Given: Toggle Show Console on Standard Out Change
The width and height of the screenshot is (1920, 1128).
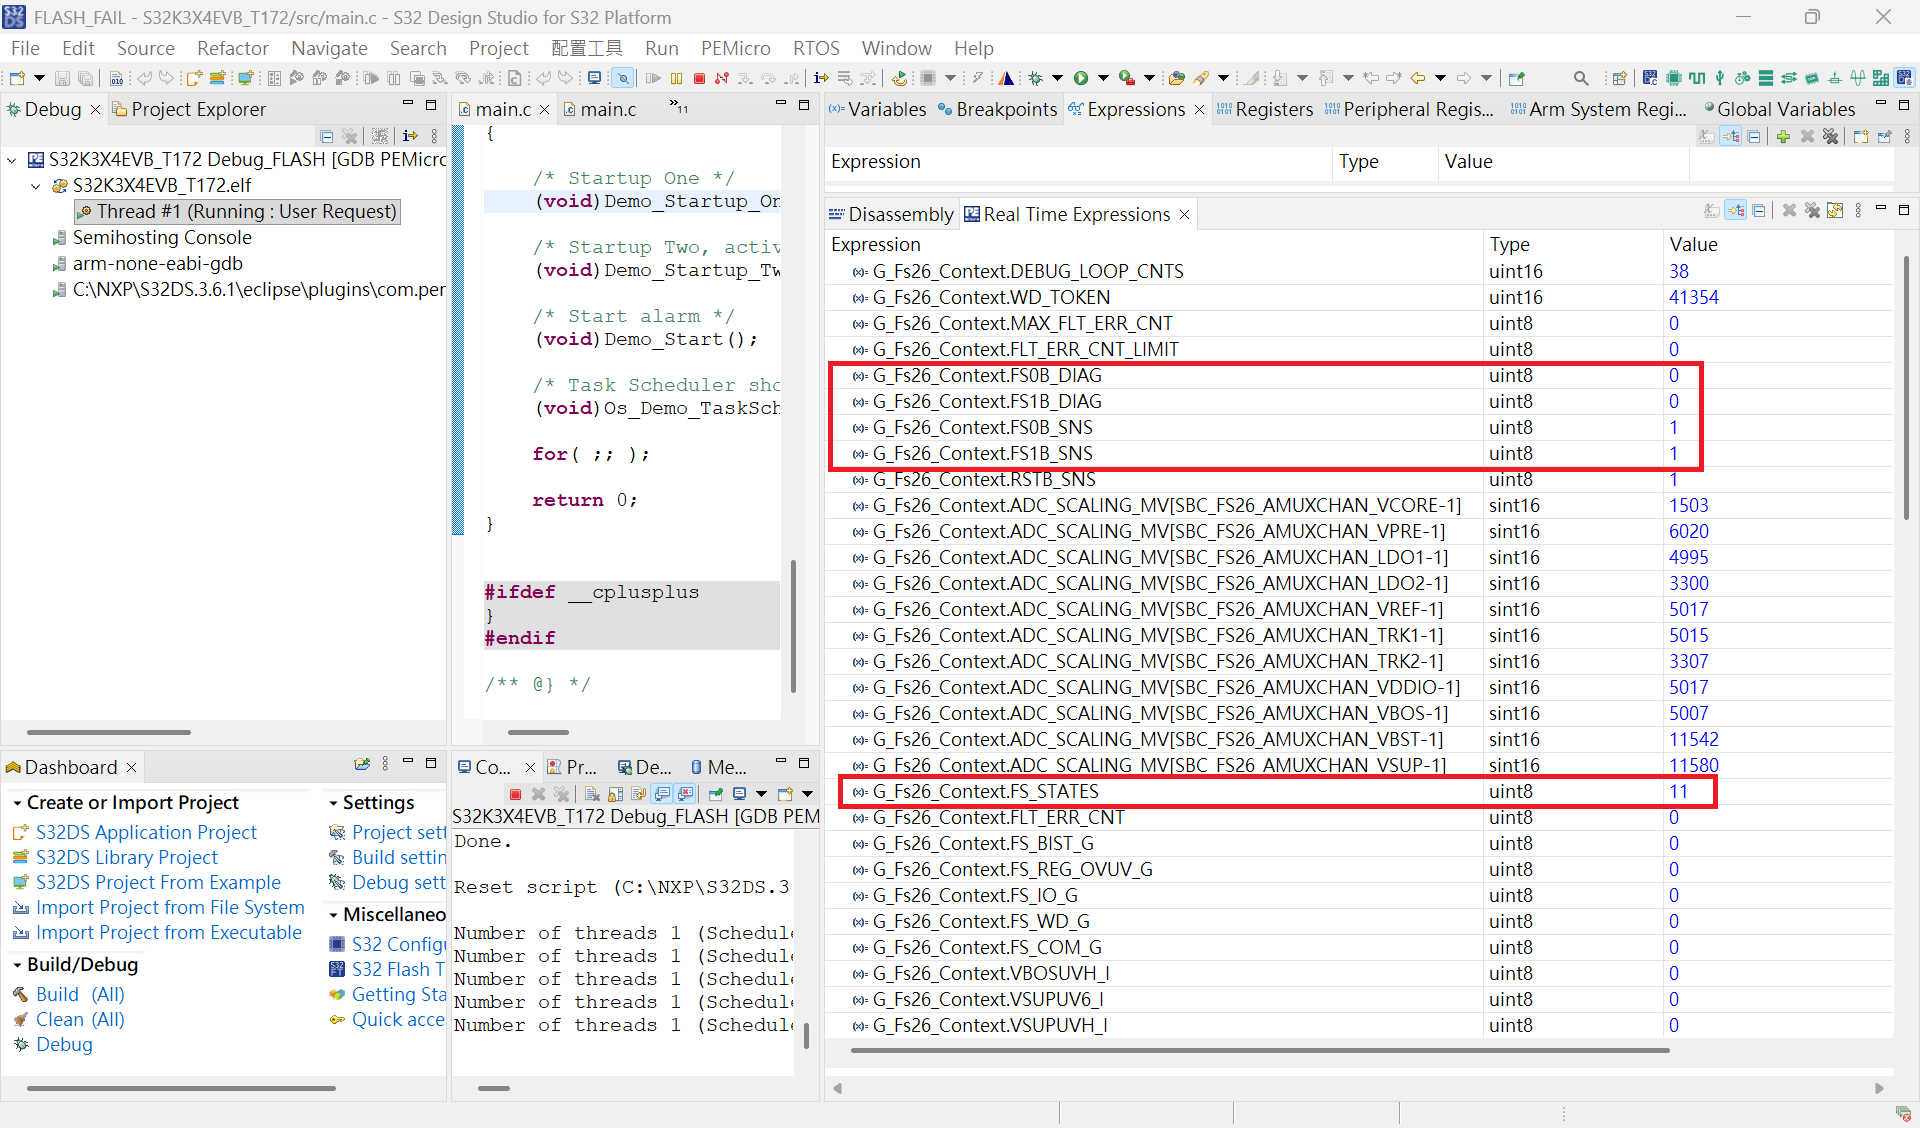Looking at the screenshot, I should click(661, 794).
